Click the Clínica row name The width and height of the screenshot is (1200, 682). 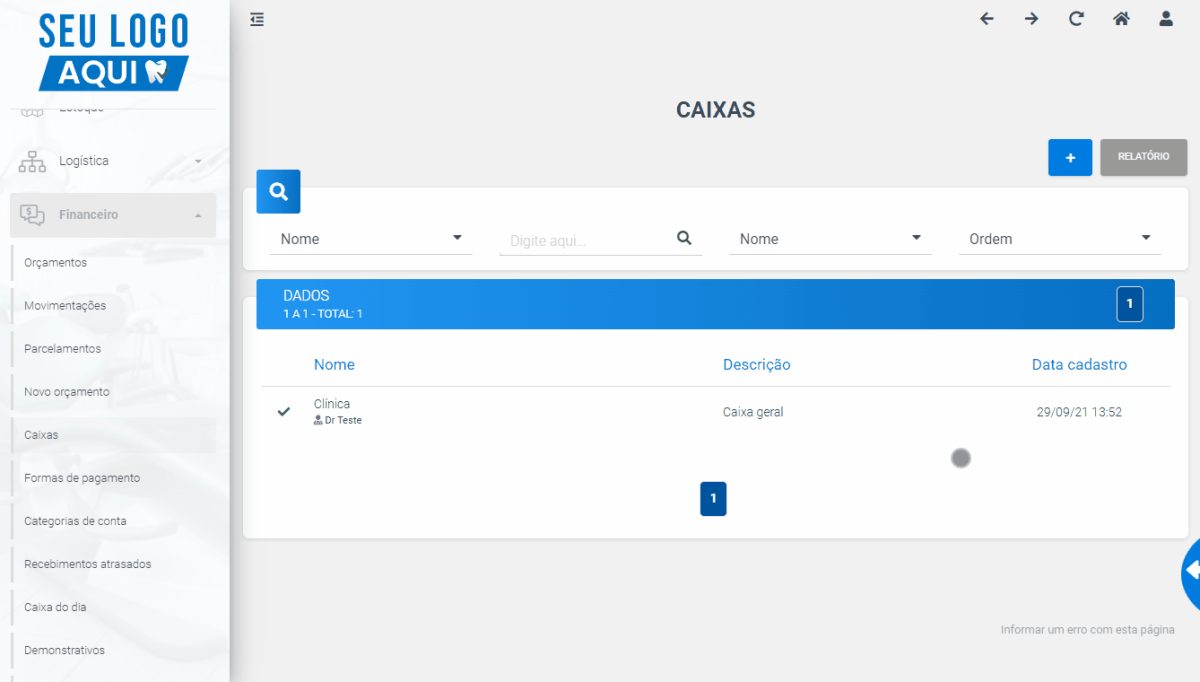click(x=332, y=404)
